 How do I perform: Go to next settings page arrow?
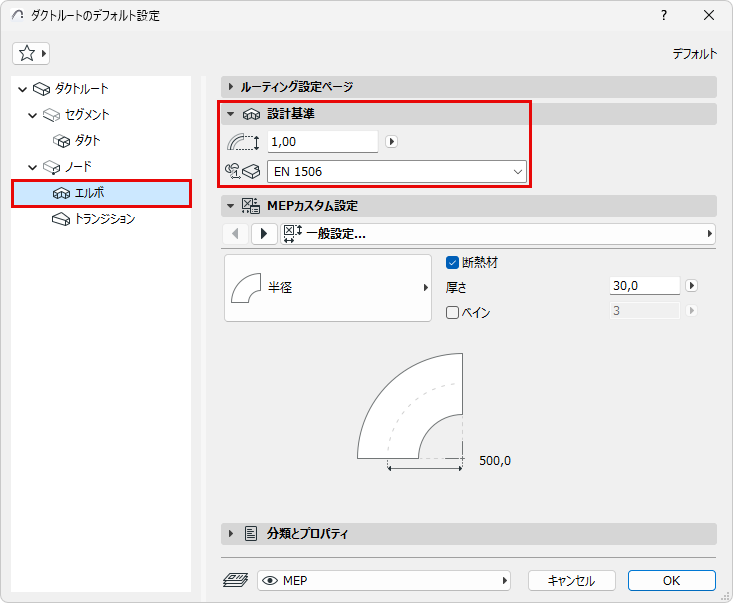pyautogui.click(x=264, y=233)
